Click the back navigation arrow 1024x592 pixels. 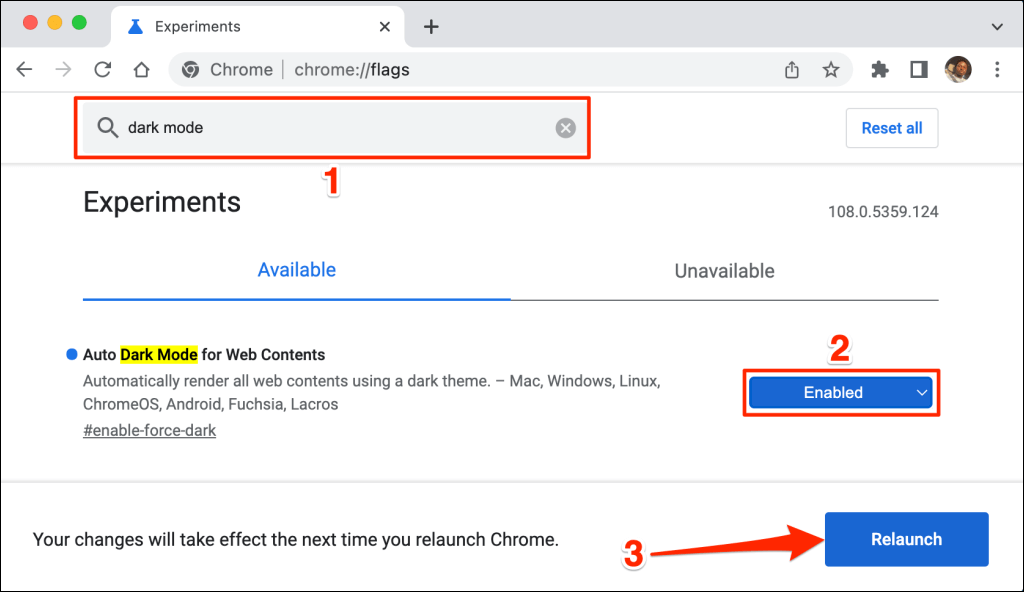25,70
